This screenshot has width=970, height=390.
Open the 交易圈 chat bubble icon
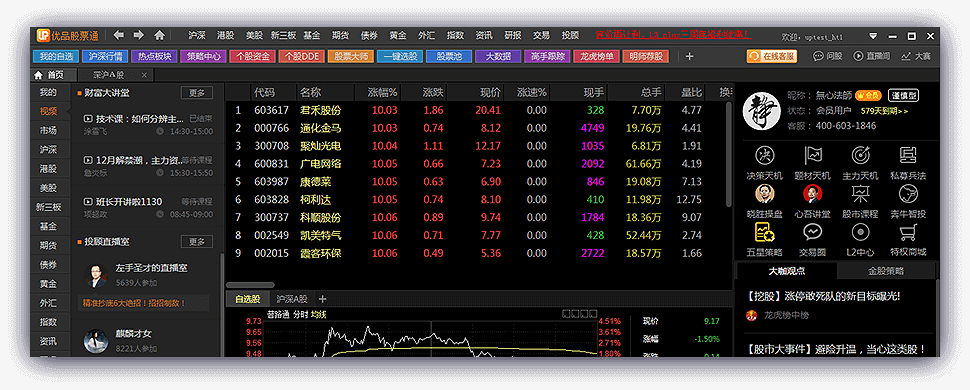pyautogui.click(x=812, y=232)
